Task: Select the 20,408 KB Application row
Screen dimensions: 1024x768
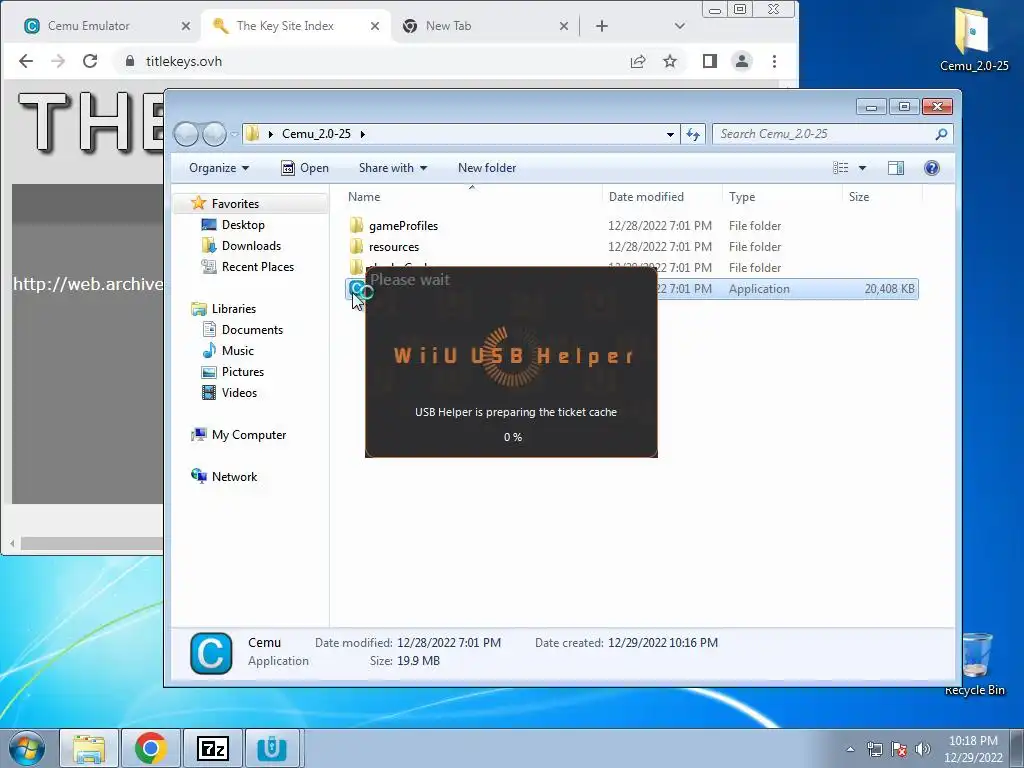Action: point(788,289)
